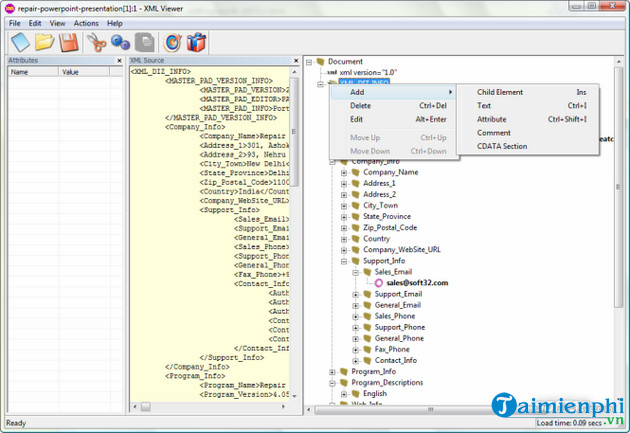Click the folder icon beside Address_1
Viewport: 630px width, 433px height.
(356, 184)
